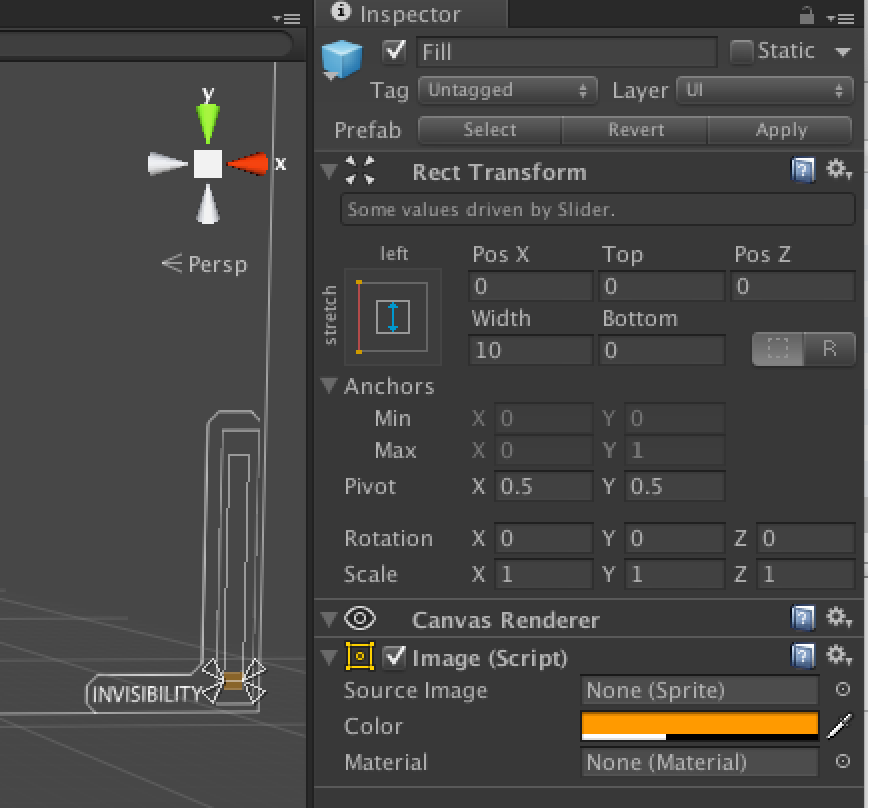Enable the Static checkbox
This screenshot has height=808, width=870.
tap(741, 51)
